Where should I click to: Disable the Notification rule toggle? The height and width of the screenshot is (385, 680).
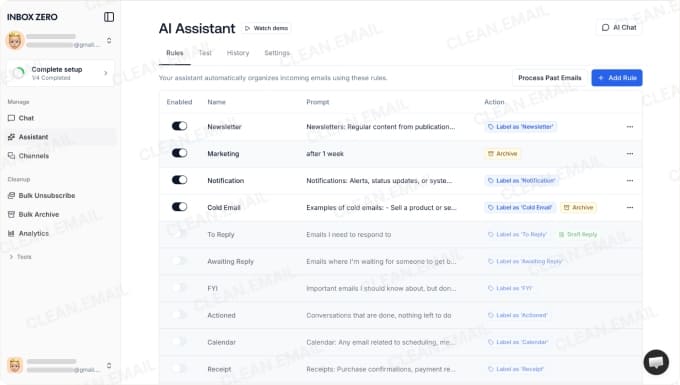coord(179,179)
